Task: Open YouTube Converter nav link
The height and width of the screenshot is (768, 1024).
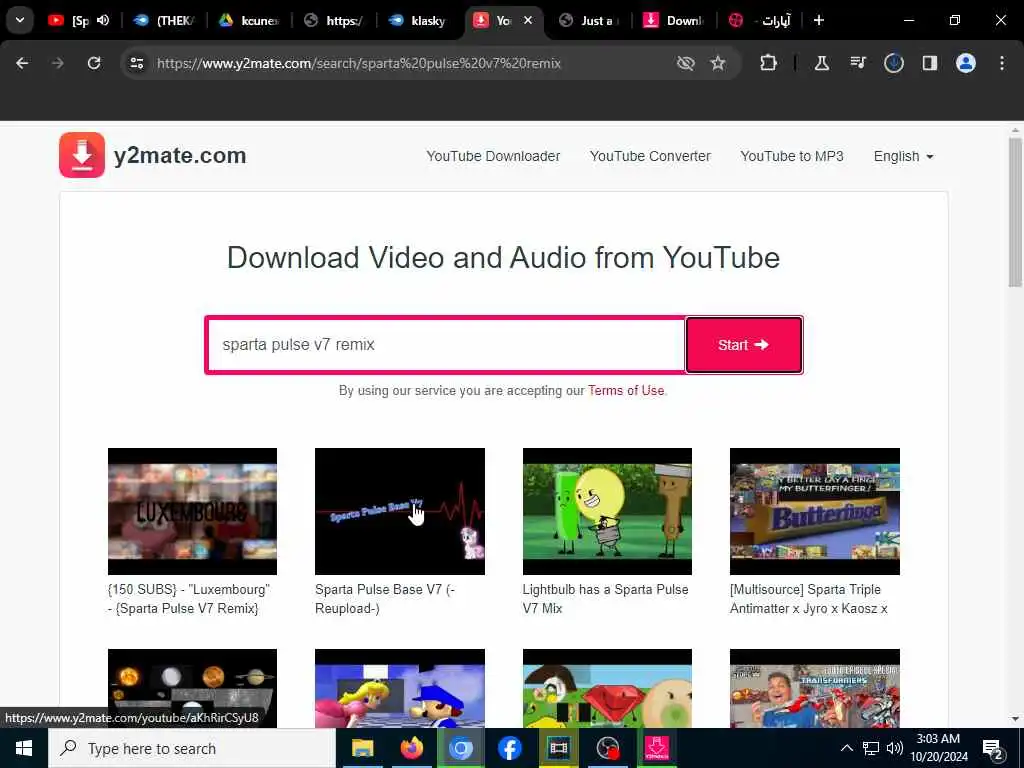Action: pos(650,156)
